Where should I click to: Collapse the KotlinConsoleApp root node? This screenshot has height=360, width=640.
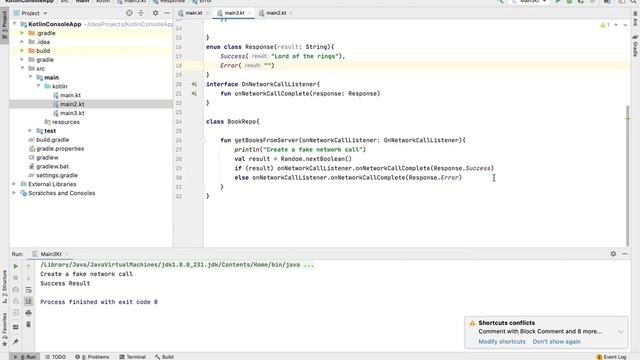(x=15, y=24)
